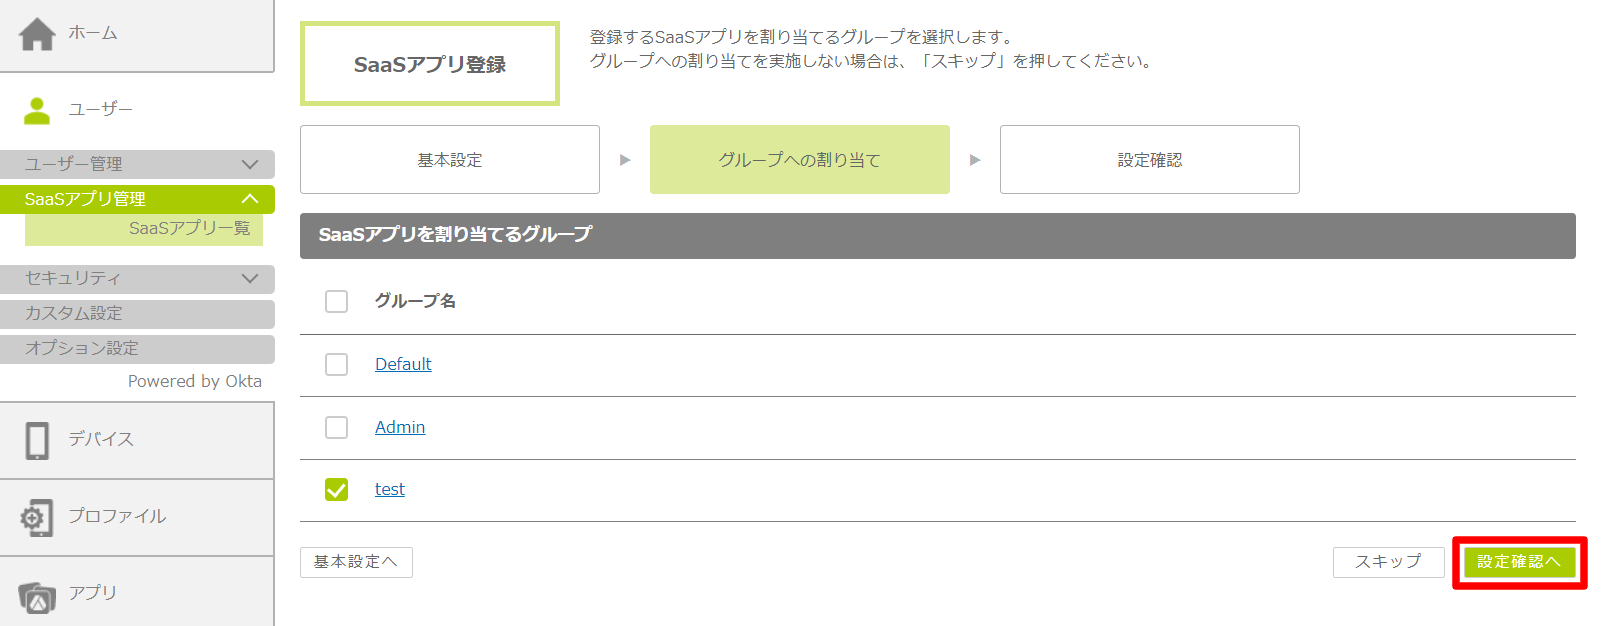Click the Profile gear-phone icon
Viewport: 1601px width, 626px height.
point(37,517)
